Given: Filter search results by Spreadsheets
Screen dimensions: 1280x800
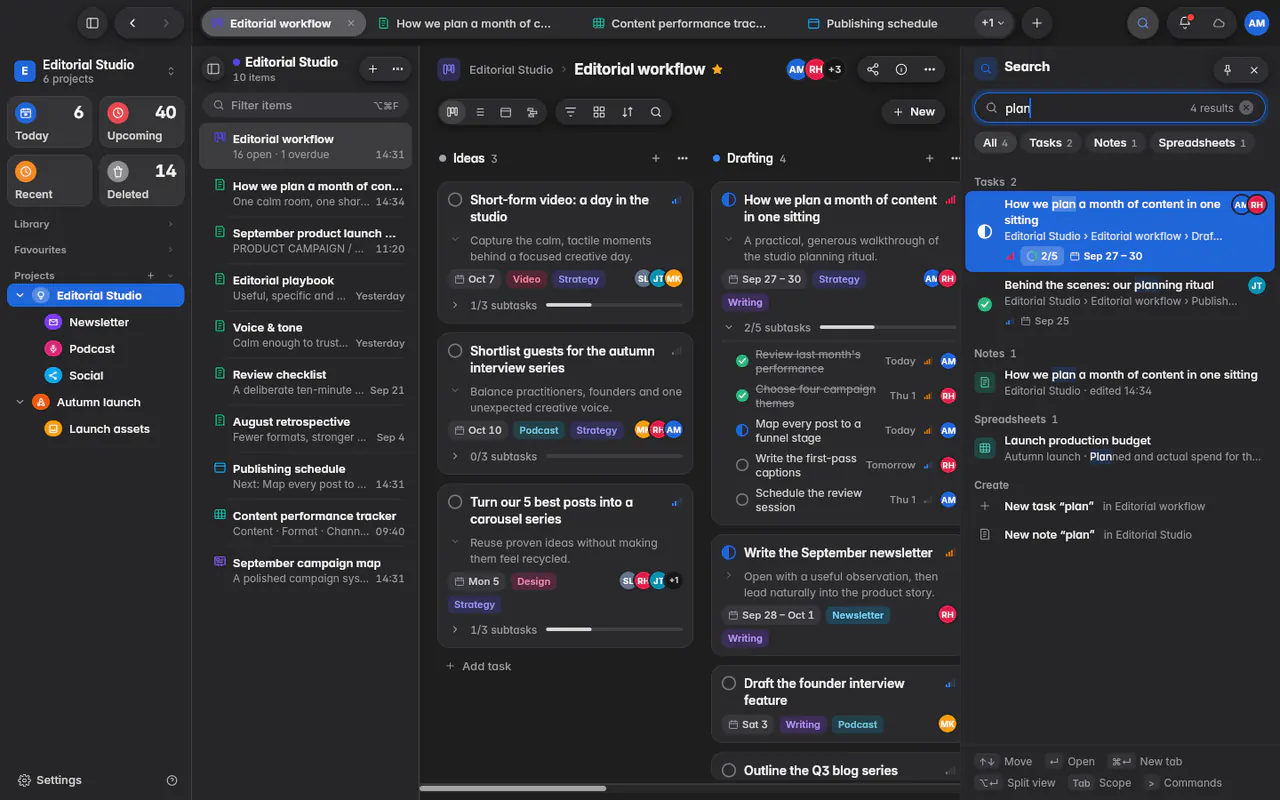Looking at the screenshot, I should 1202,143.
